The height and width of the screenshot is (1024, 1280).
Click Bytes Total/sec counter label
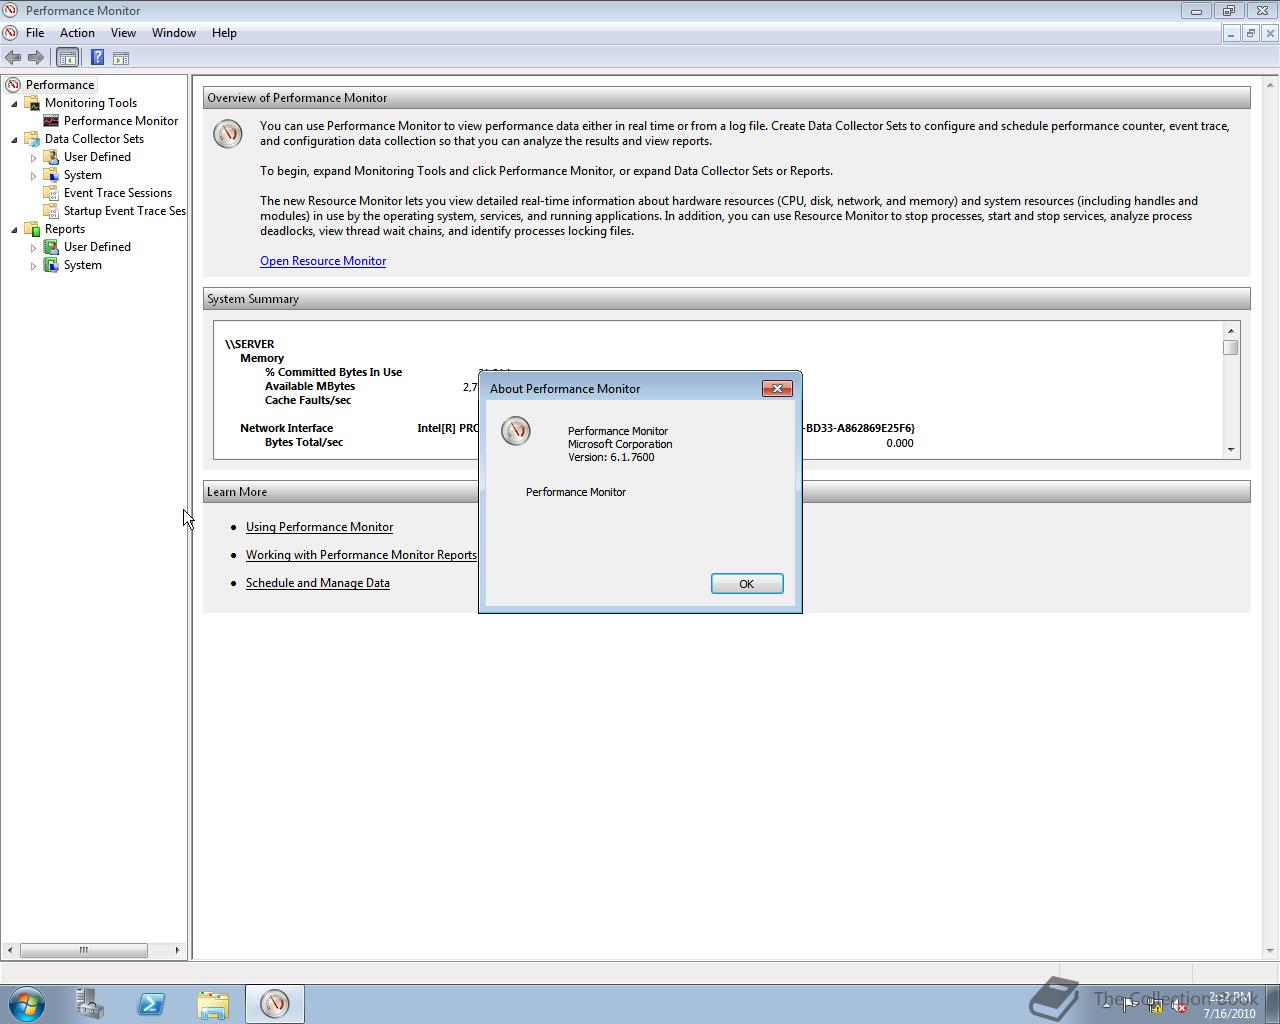(x=304, y=442)
